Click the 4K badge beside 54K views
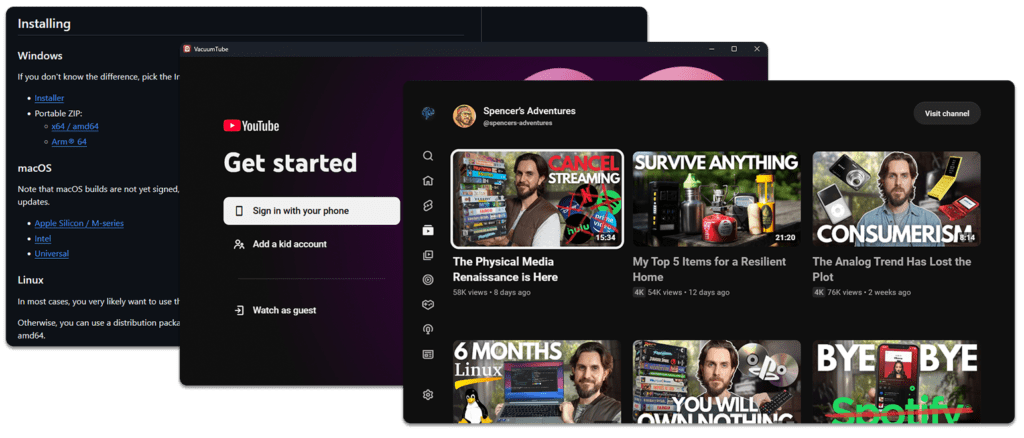Viewport: 1024px width, 438px height. (x=639, y=292)
